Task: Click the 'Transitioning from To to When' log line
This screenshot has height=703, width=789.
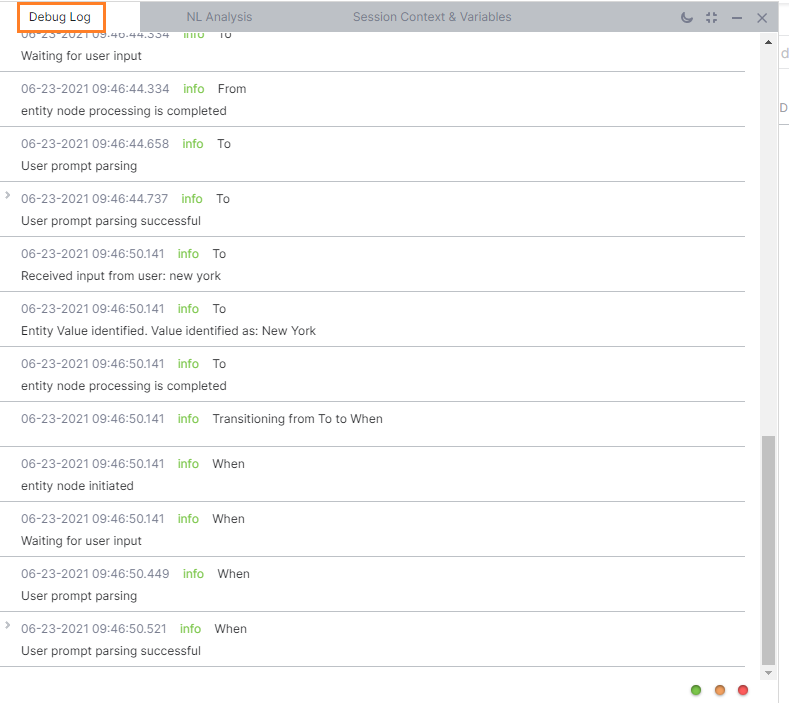Action: 297,419
